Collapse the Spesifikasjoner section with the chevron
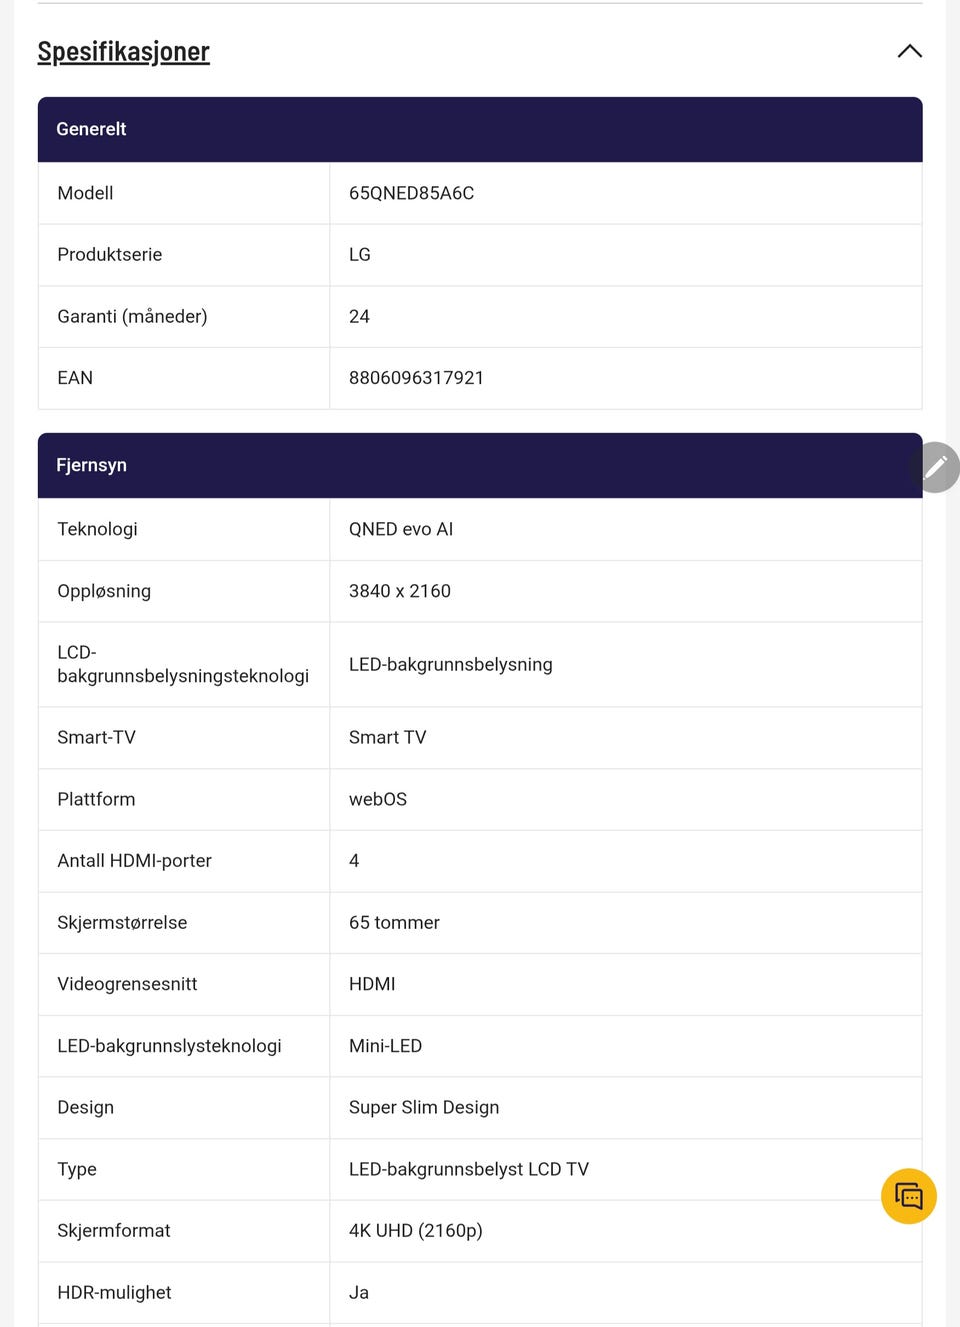The image size is (960, 1327). [x=909, y=51]
